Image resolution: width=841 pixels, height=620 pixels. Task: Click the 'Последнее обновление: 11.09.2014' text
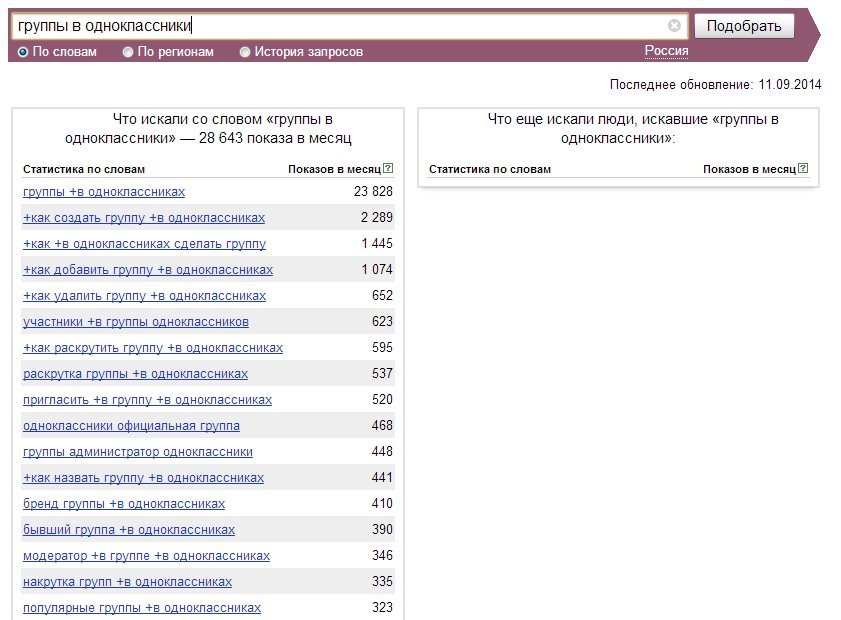click(715, 85)
